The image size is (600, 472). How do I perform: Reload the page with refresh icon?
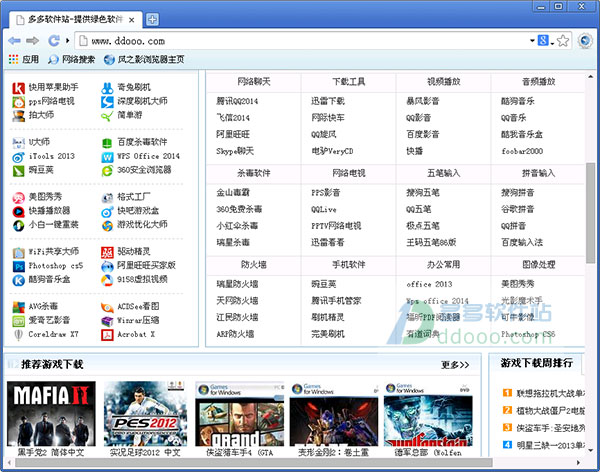click(x=54, y=41)
